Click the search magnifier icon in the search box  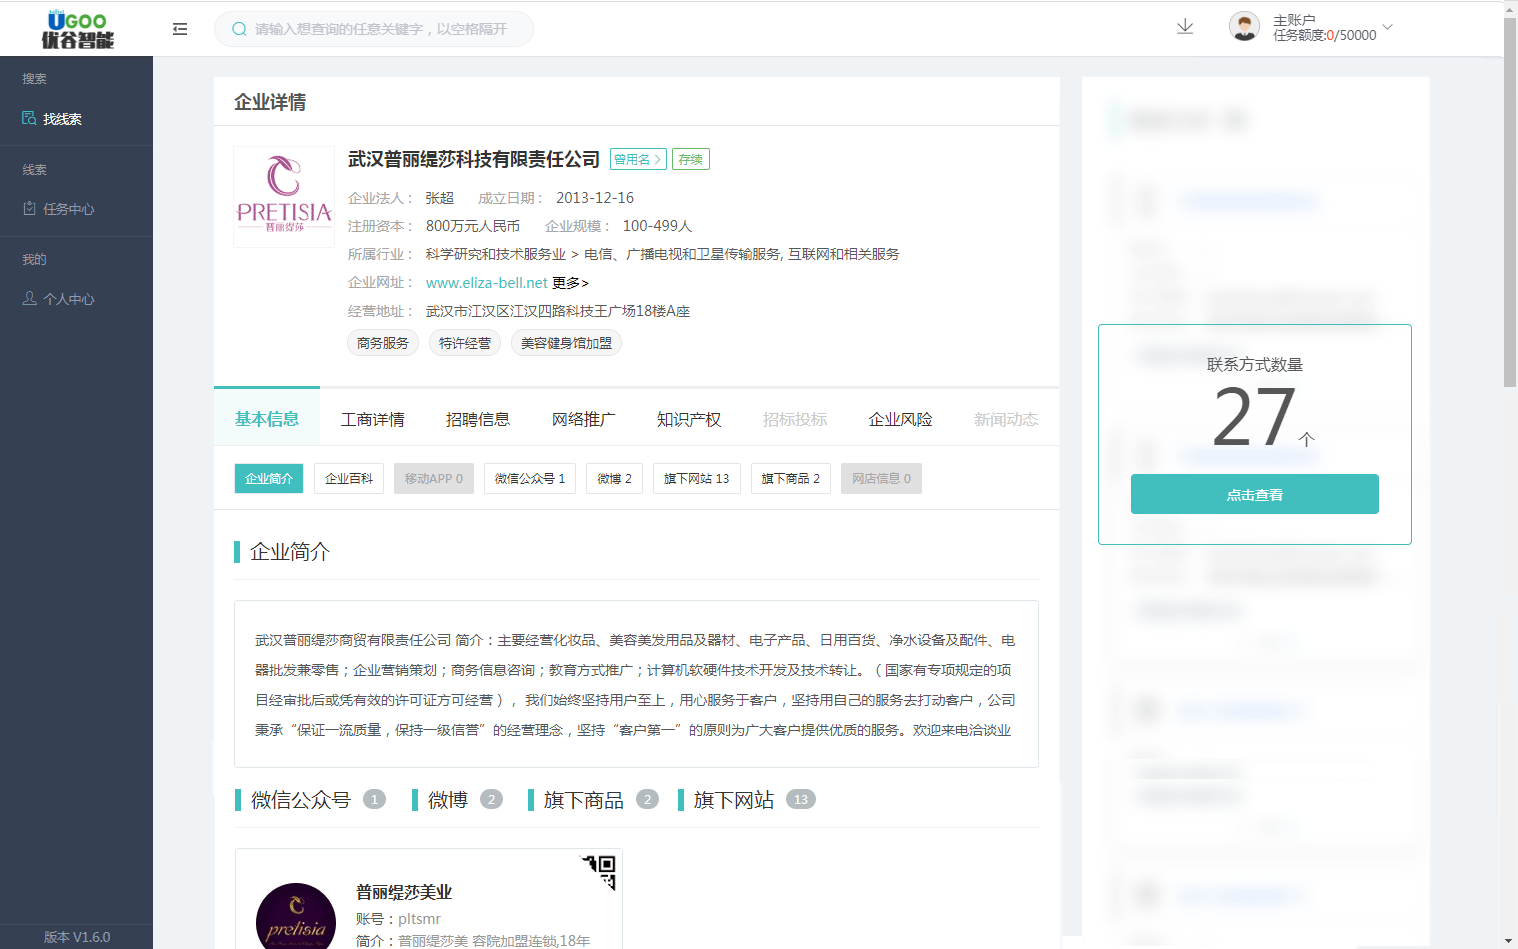[239, 29]
